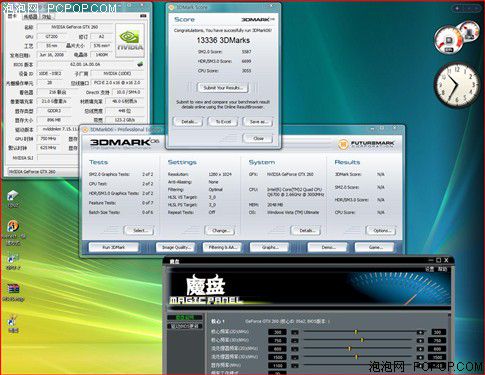Image resolution: width=485 pixels, height=375 pixels.
Task: Click the left 1500 shader clock value field
Action: point(277,357)
